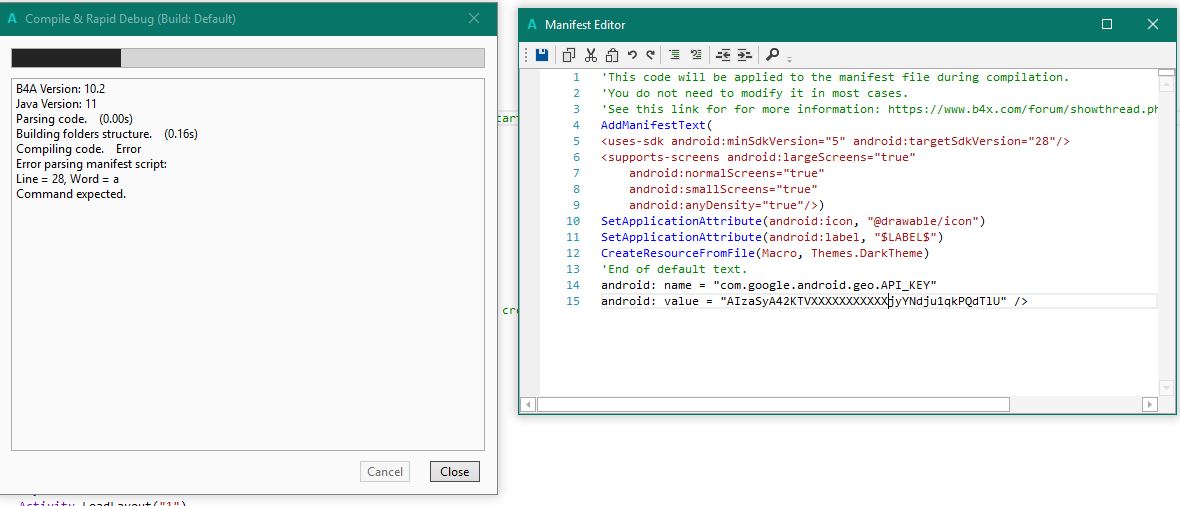Click the com.google.android.geo.API_KEY line
This screenshot has width=1180, height=506.
tap(768, 285)
